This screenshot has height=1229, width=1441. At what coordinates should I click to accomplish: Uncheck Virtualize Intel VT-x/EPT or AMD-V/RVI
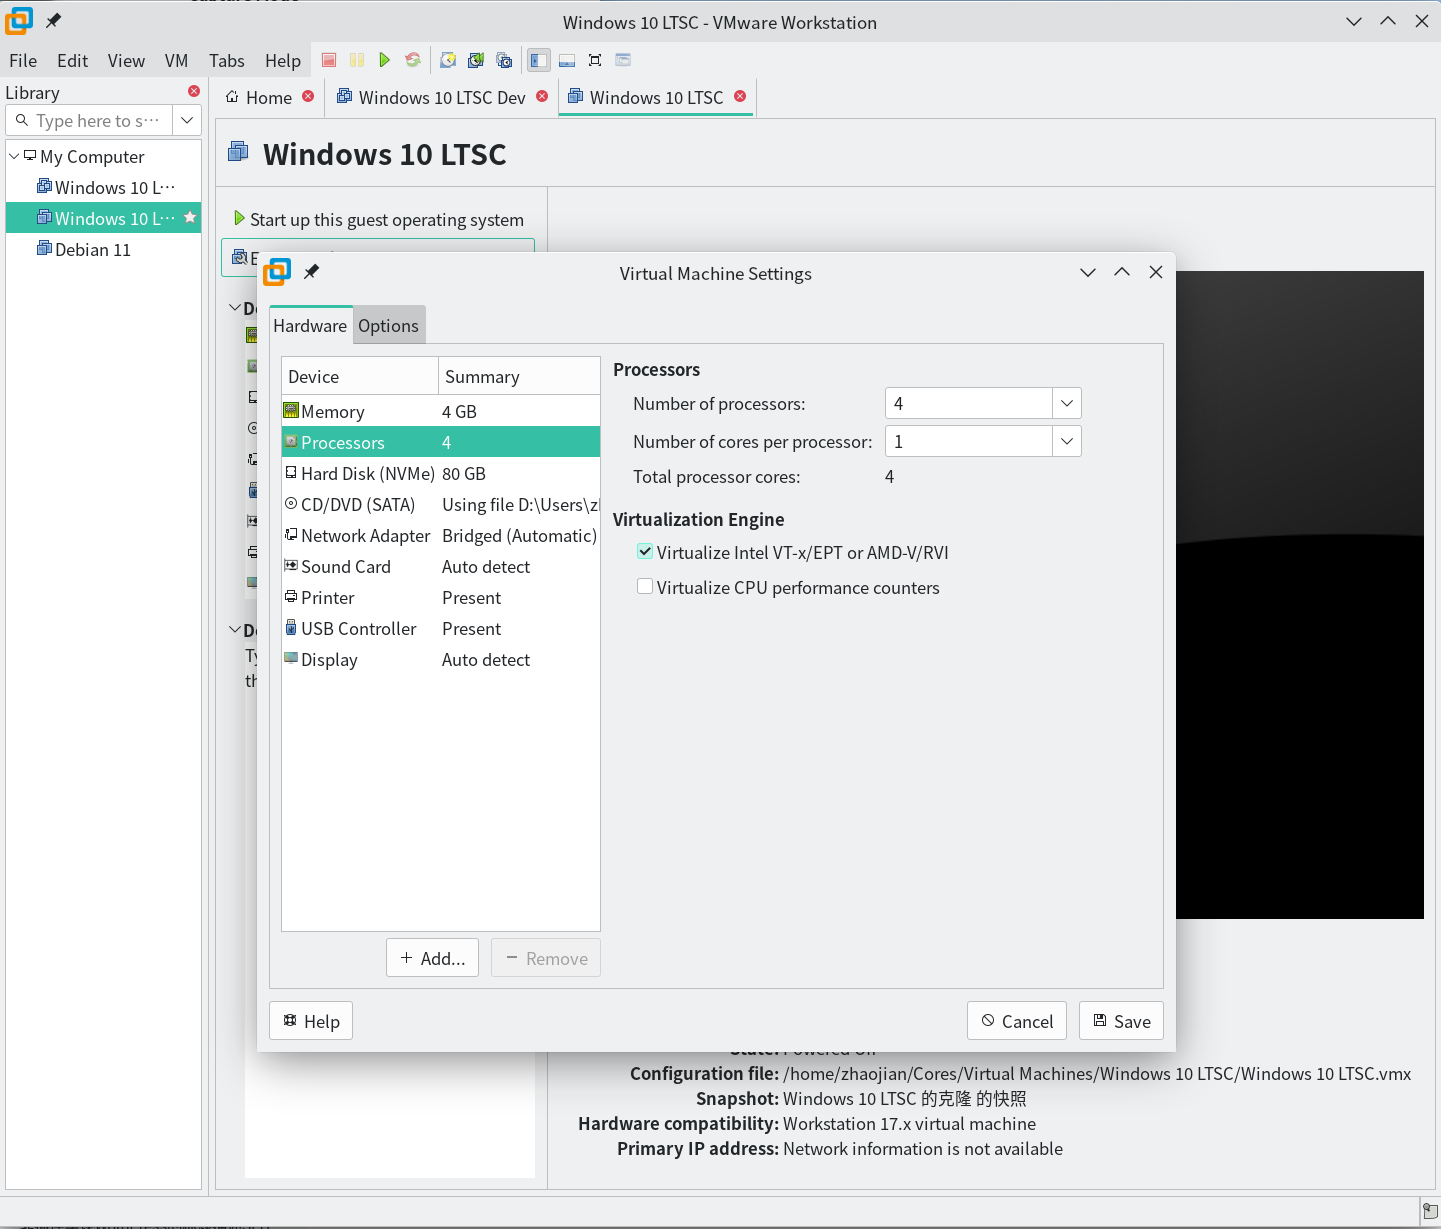[646, 552]
